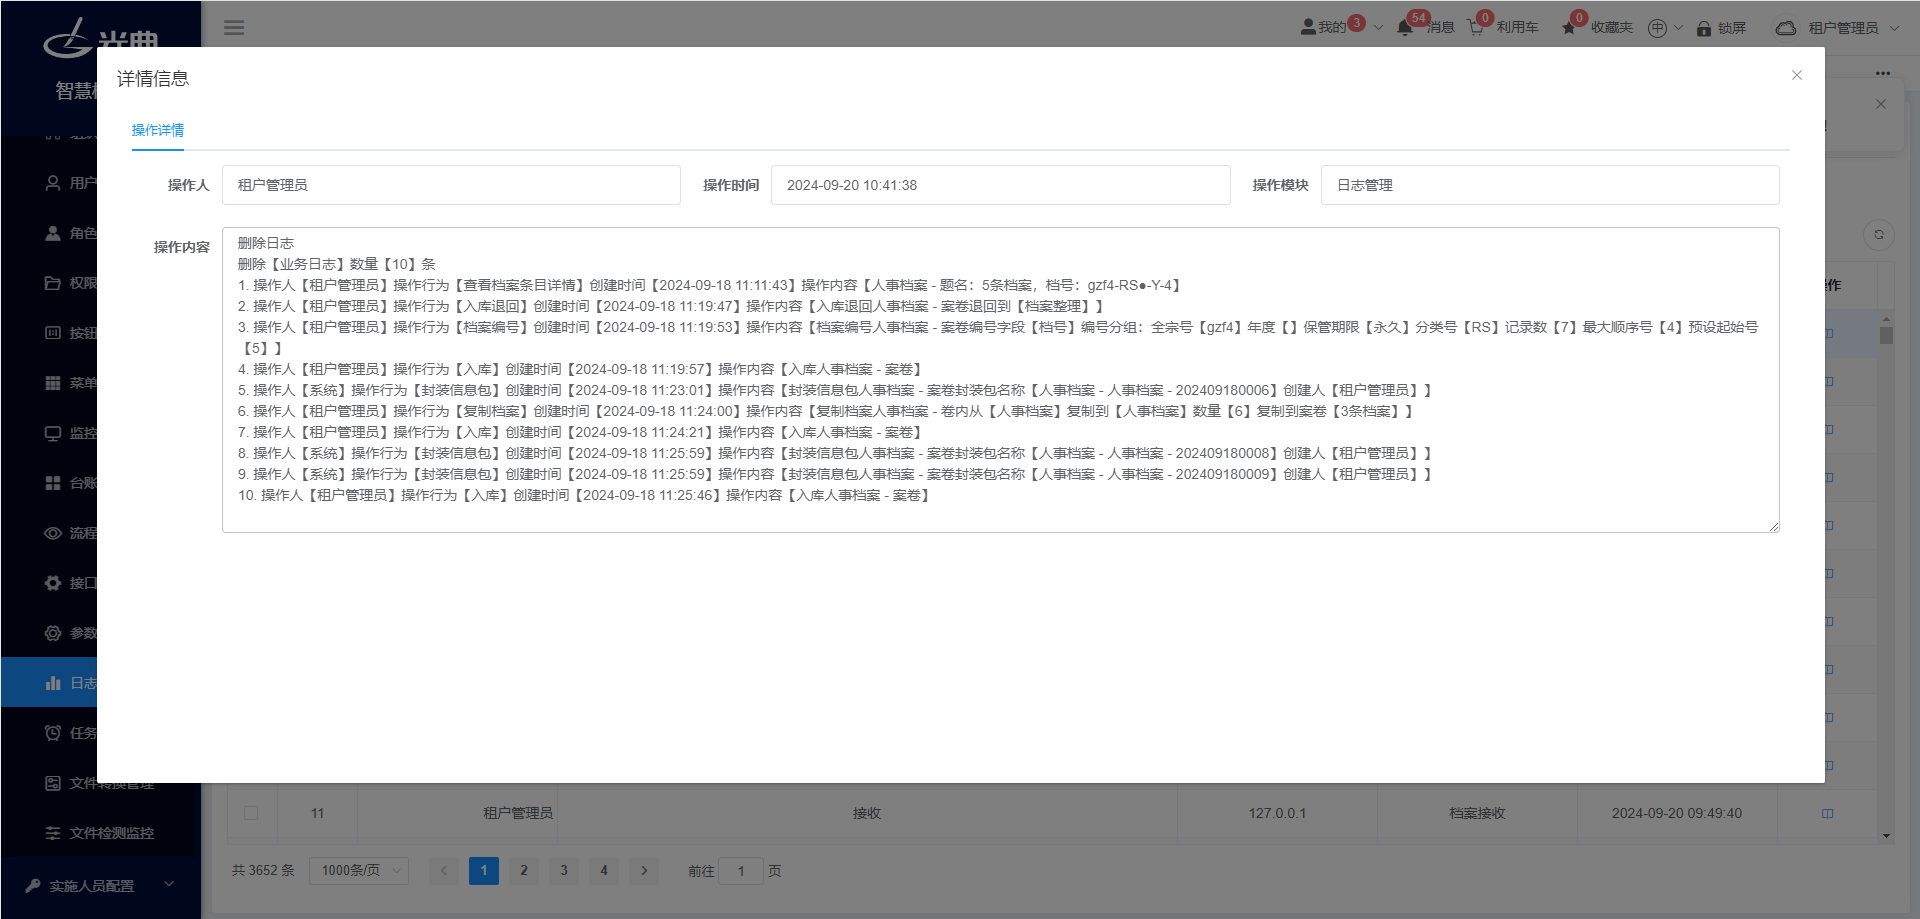The height and width of the screenshot is (919, 1920).
Task: Click the 操作人 input field
Action: click(x=451, y=185)
